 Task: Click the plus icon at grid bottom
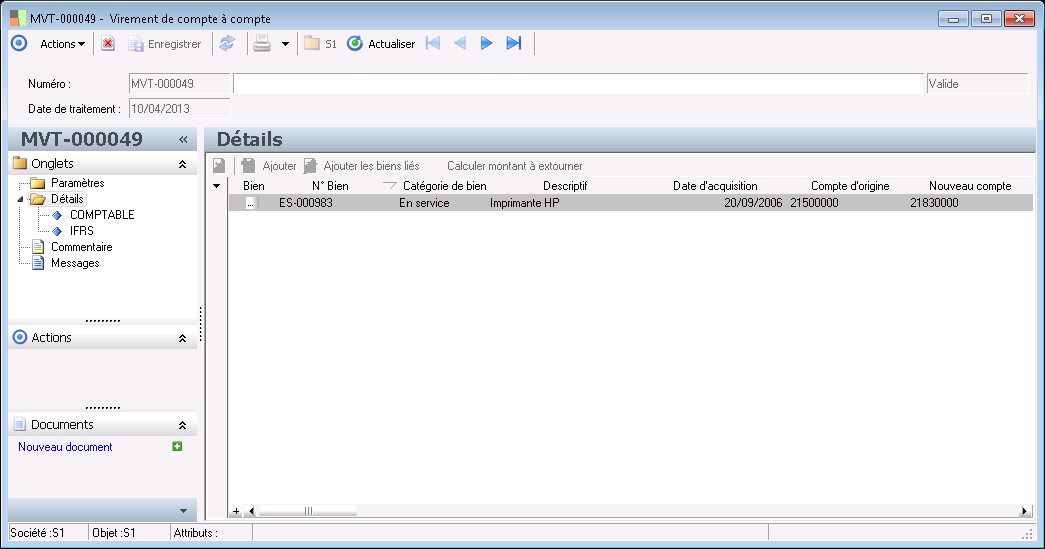point(236,512)
